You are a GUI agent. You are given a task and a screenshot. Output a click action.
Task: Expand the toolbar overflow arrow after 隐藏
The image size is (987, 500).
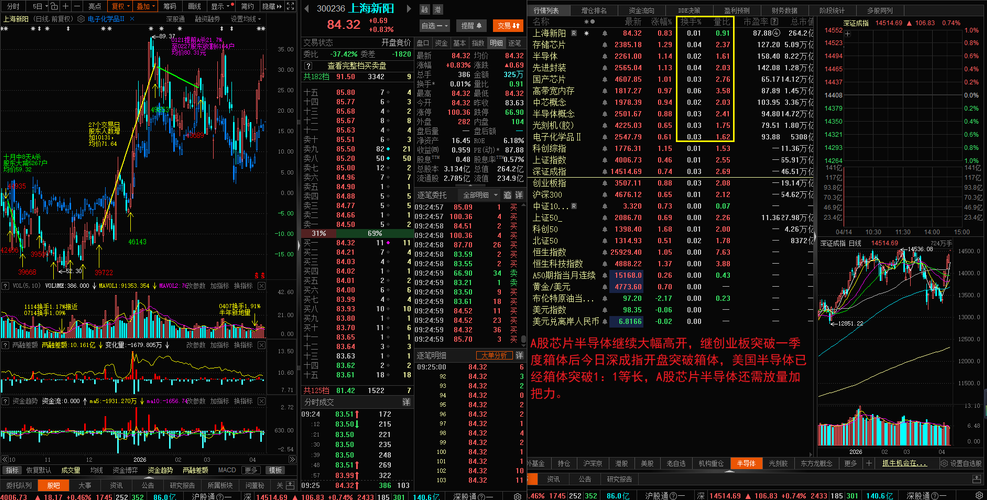coord(279,6)
